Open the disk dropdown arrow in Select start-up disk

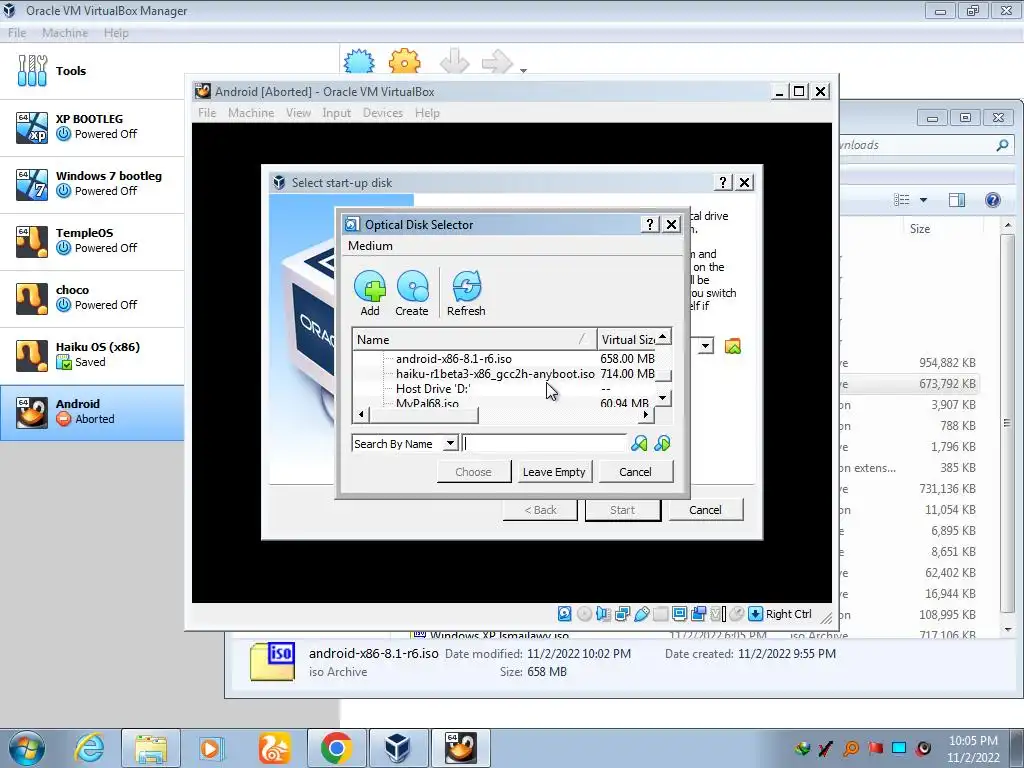click(x=705, y=346)
